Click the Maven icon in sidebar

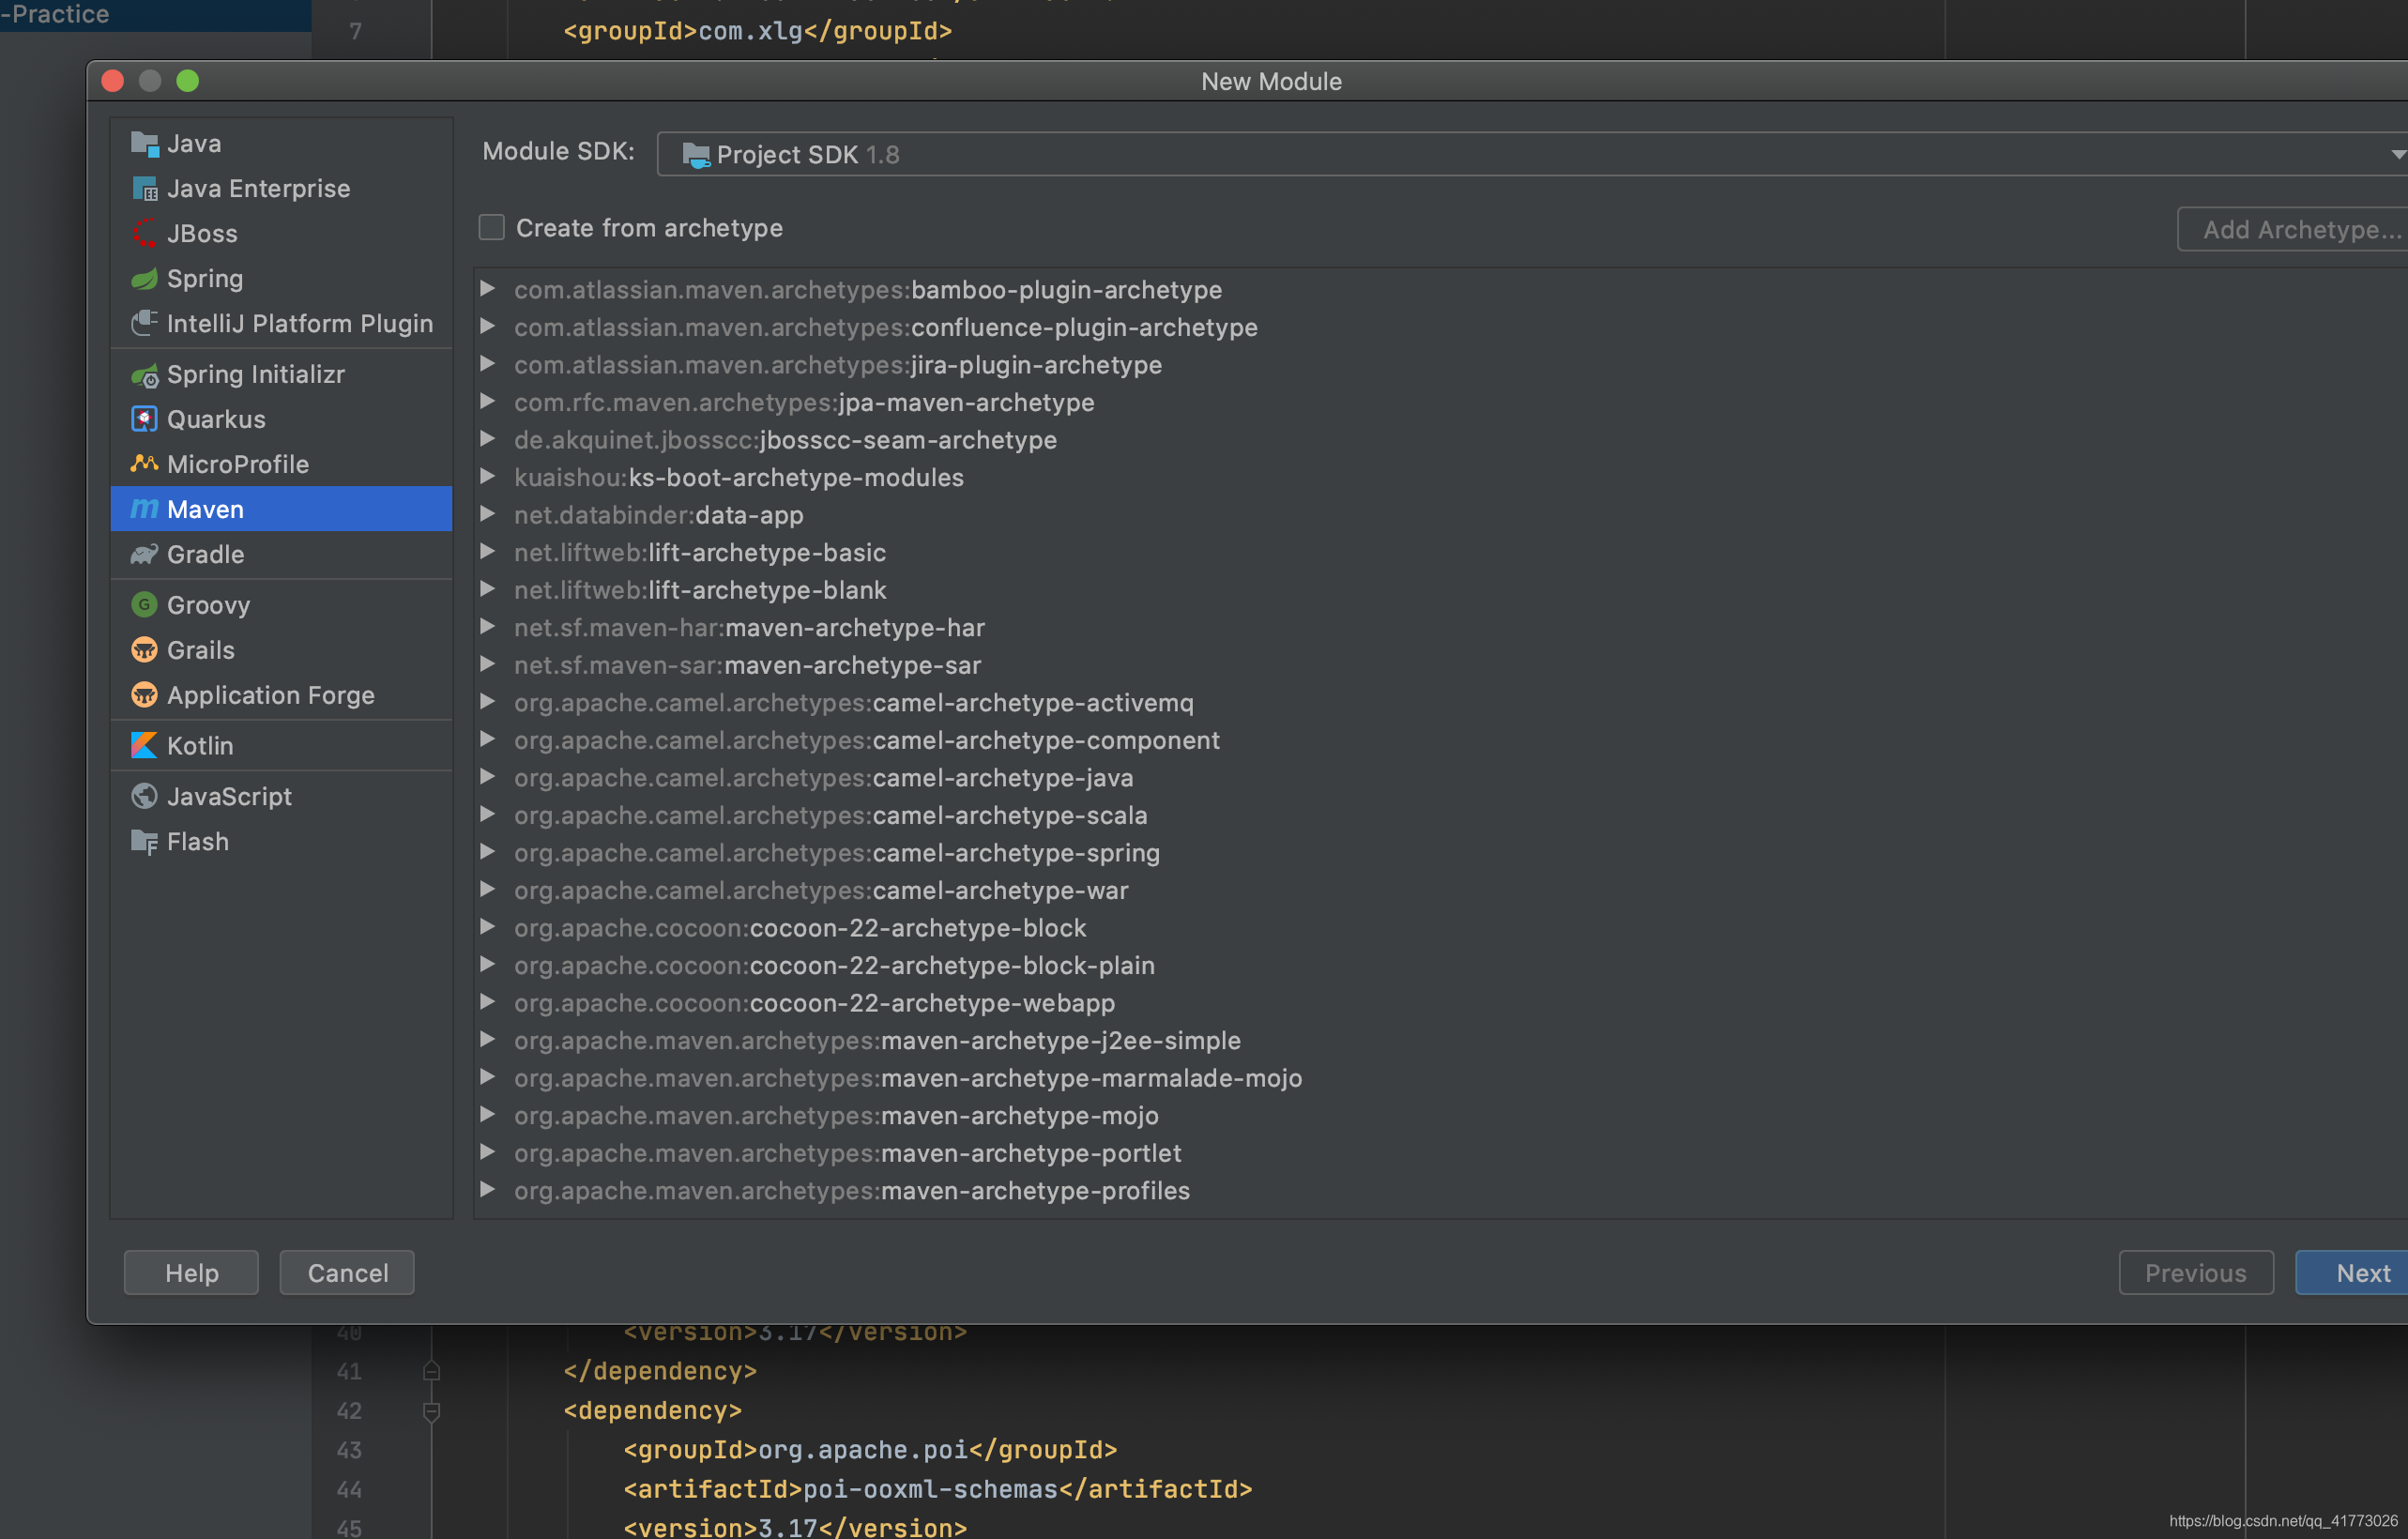click(x=145, y=509)
